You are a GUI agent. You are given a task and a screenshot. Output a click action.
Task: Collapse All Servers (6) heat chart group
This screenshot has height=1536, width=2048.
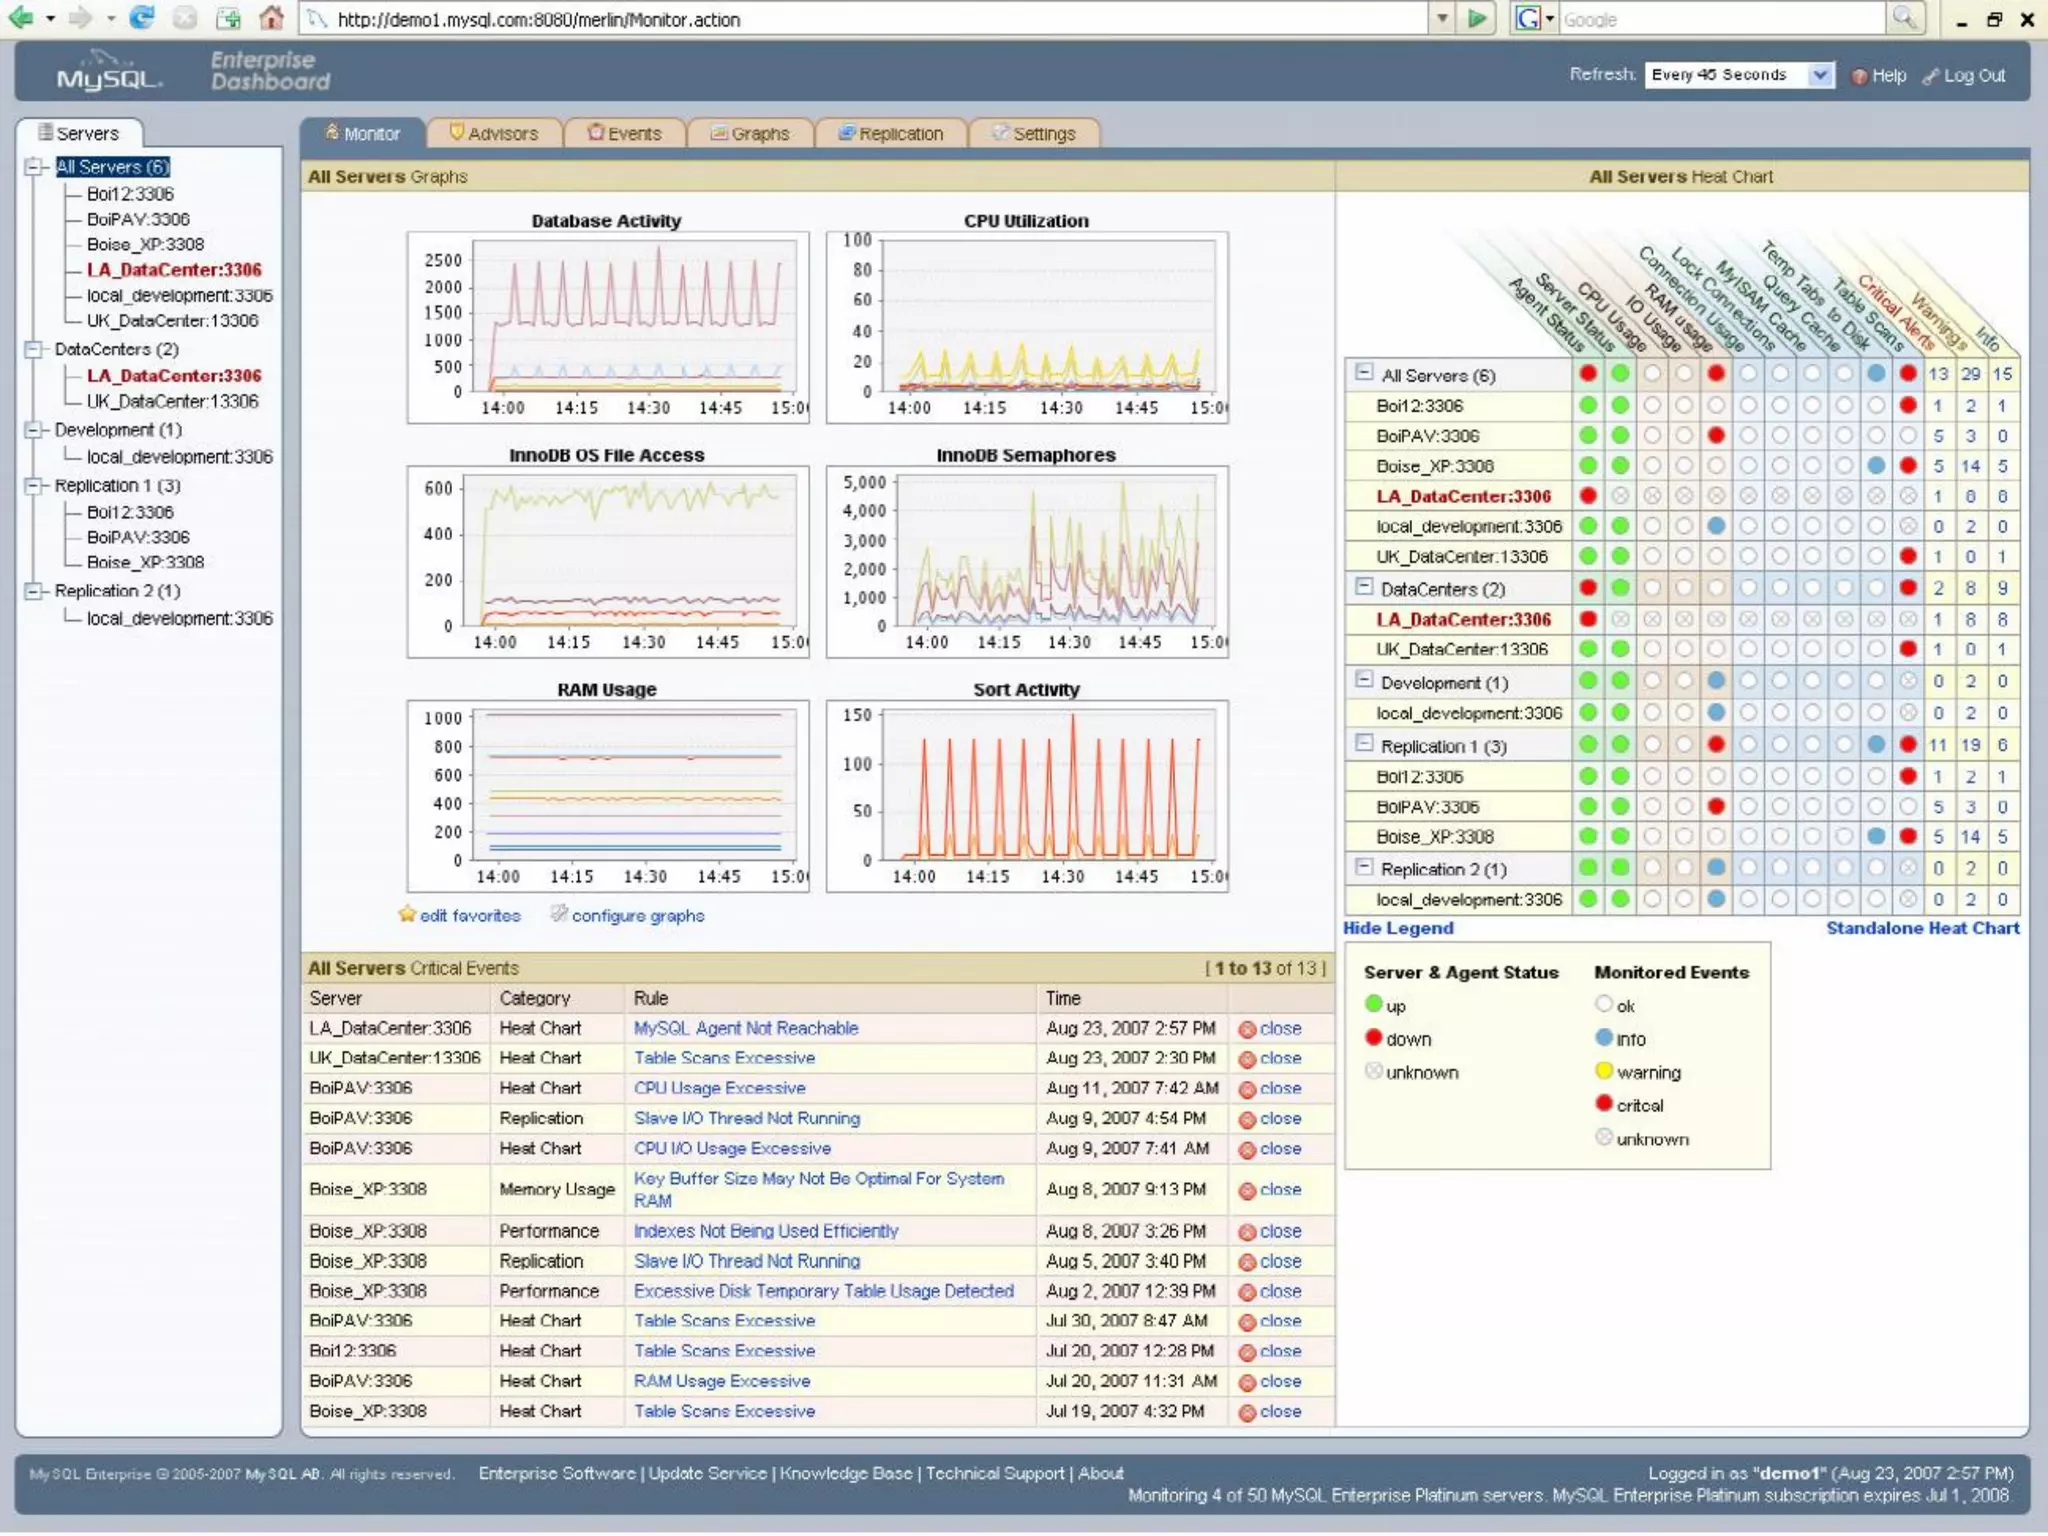pyautogui.click(x=1363, y=373)
